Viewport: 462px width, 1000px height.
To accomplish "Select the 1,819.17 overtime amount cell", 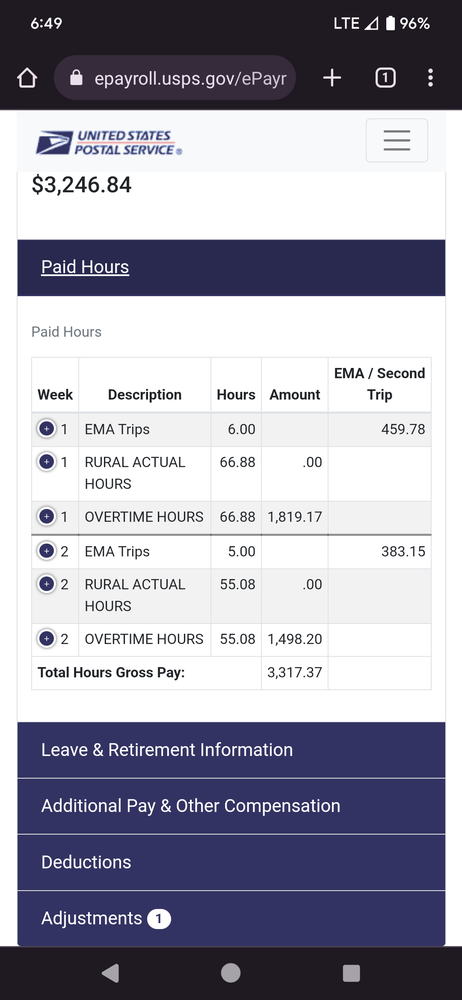I will click(295, 517).
